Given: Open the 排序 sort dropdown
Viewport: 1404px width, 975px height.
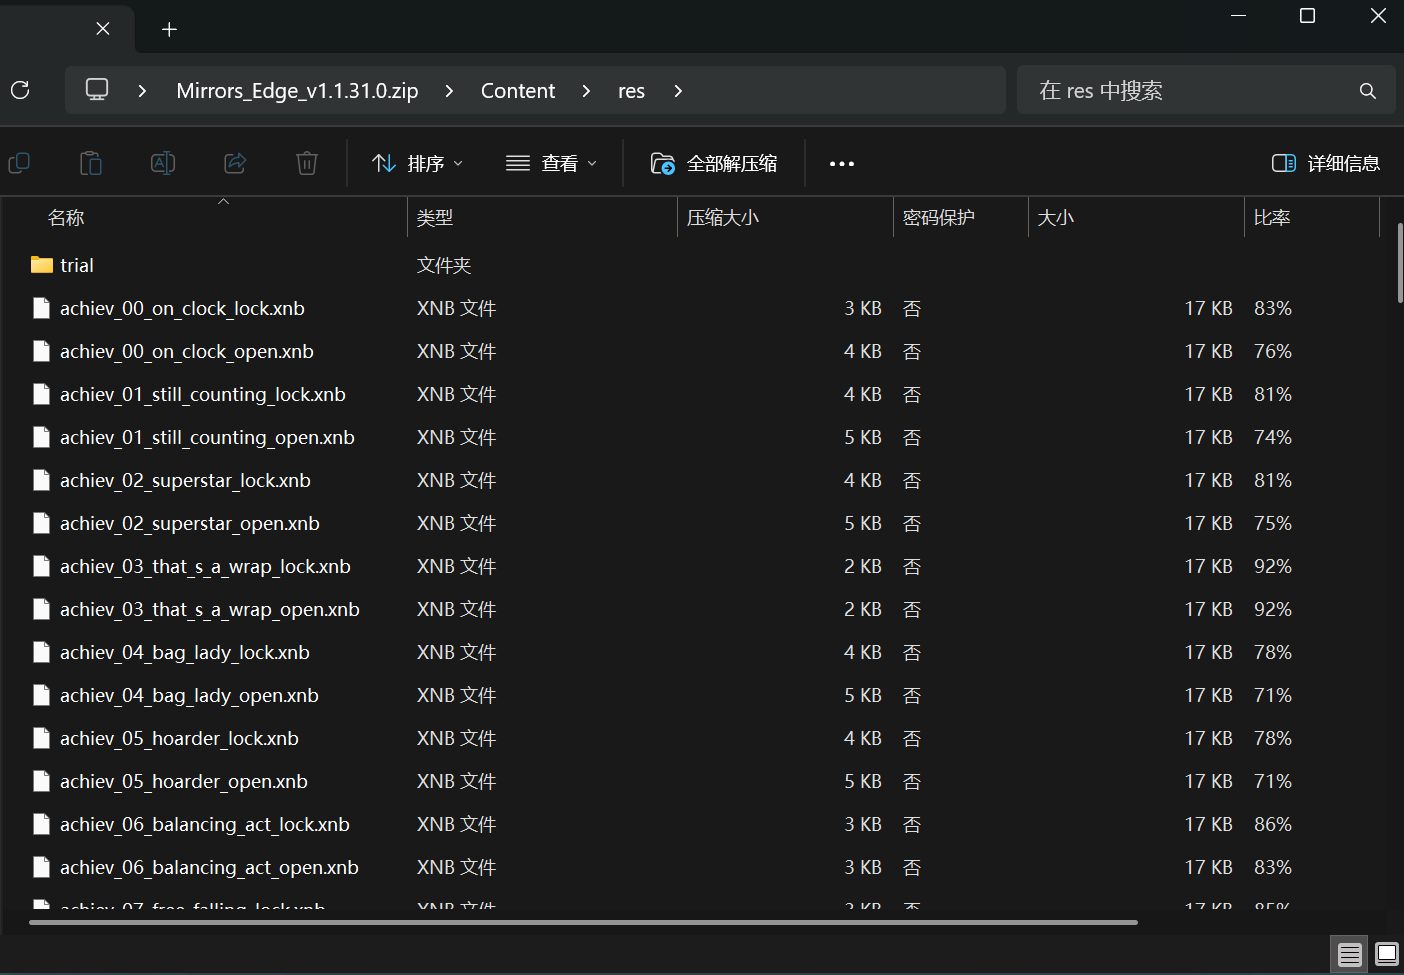Looking at the screenshot, I should (x=417, y=163).
